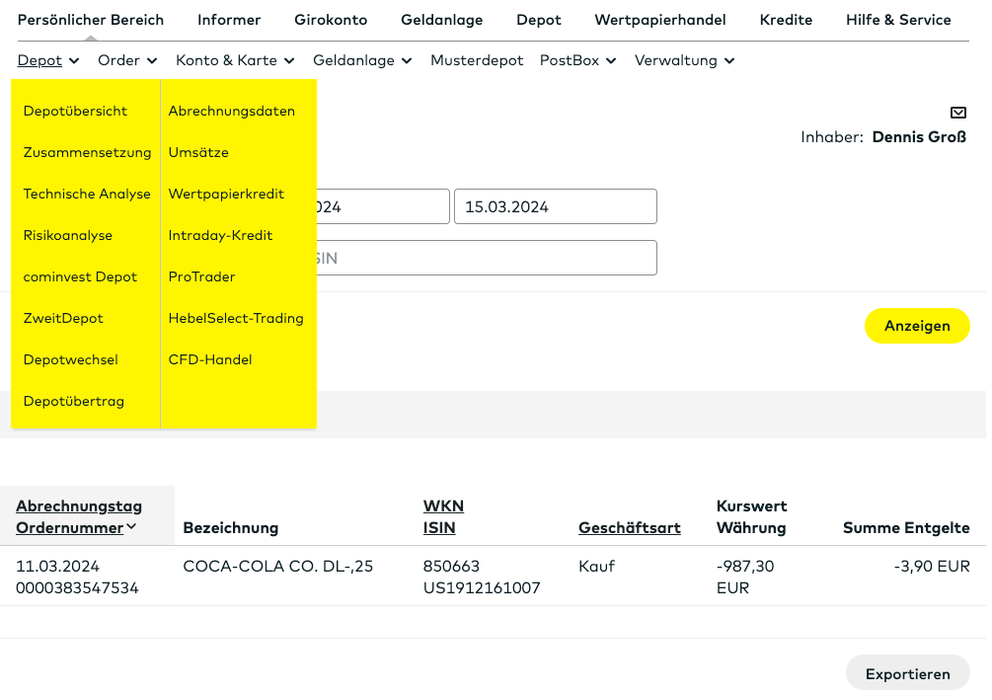Screen dimensions: 992x700
Task: Click the Exportieren button
Action: pos(907,672)
